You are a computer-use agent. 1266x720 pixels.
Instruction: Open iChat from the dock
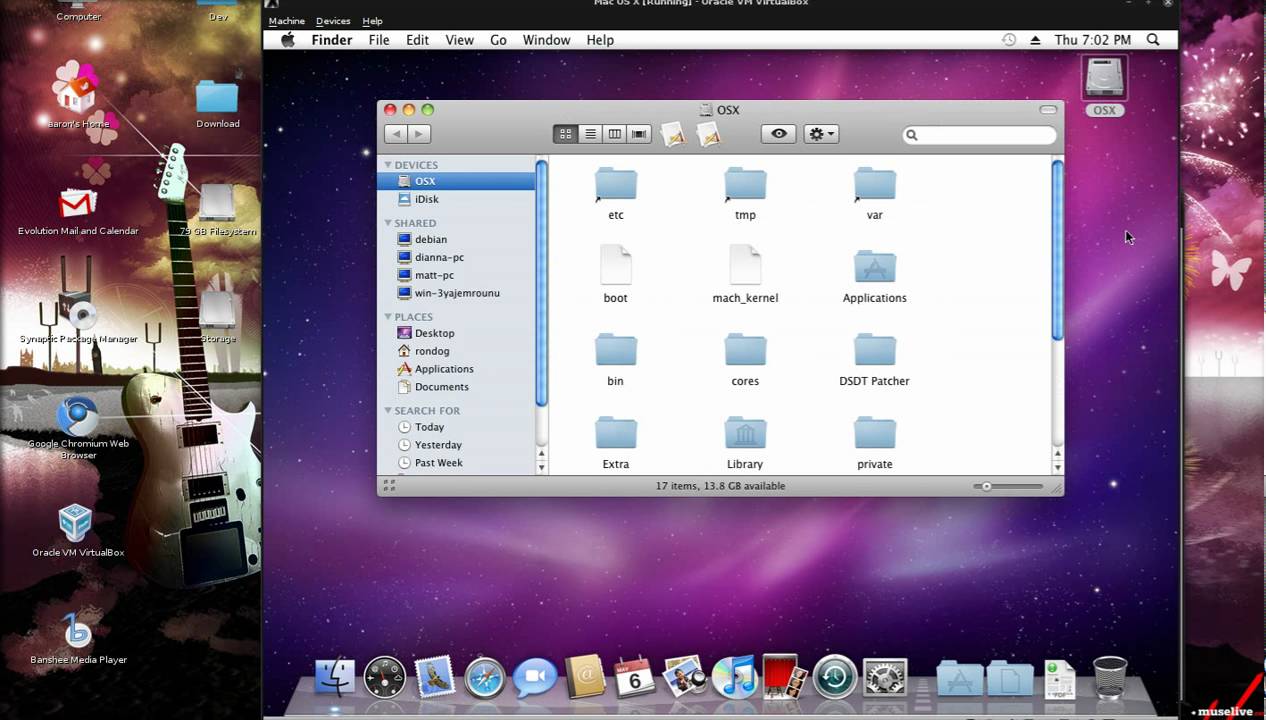pyautogui.click(x=535, y=679)
